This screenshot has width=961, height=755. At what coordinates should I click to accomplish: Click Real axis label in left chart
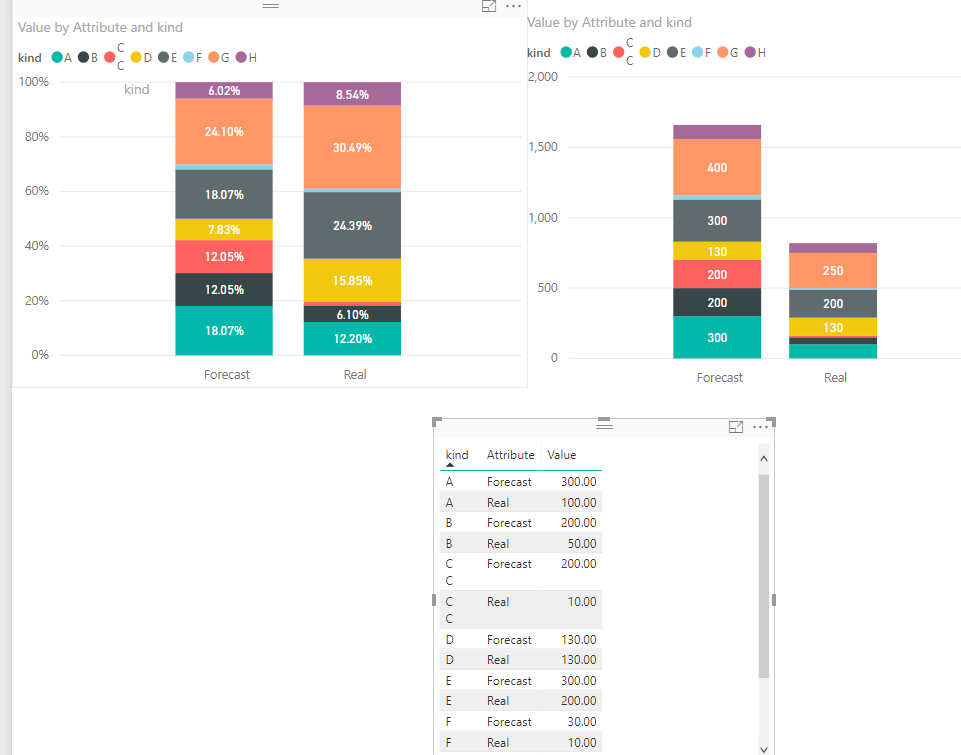pyautogui.click(x=354, y=374)
